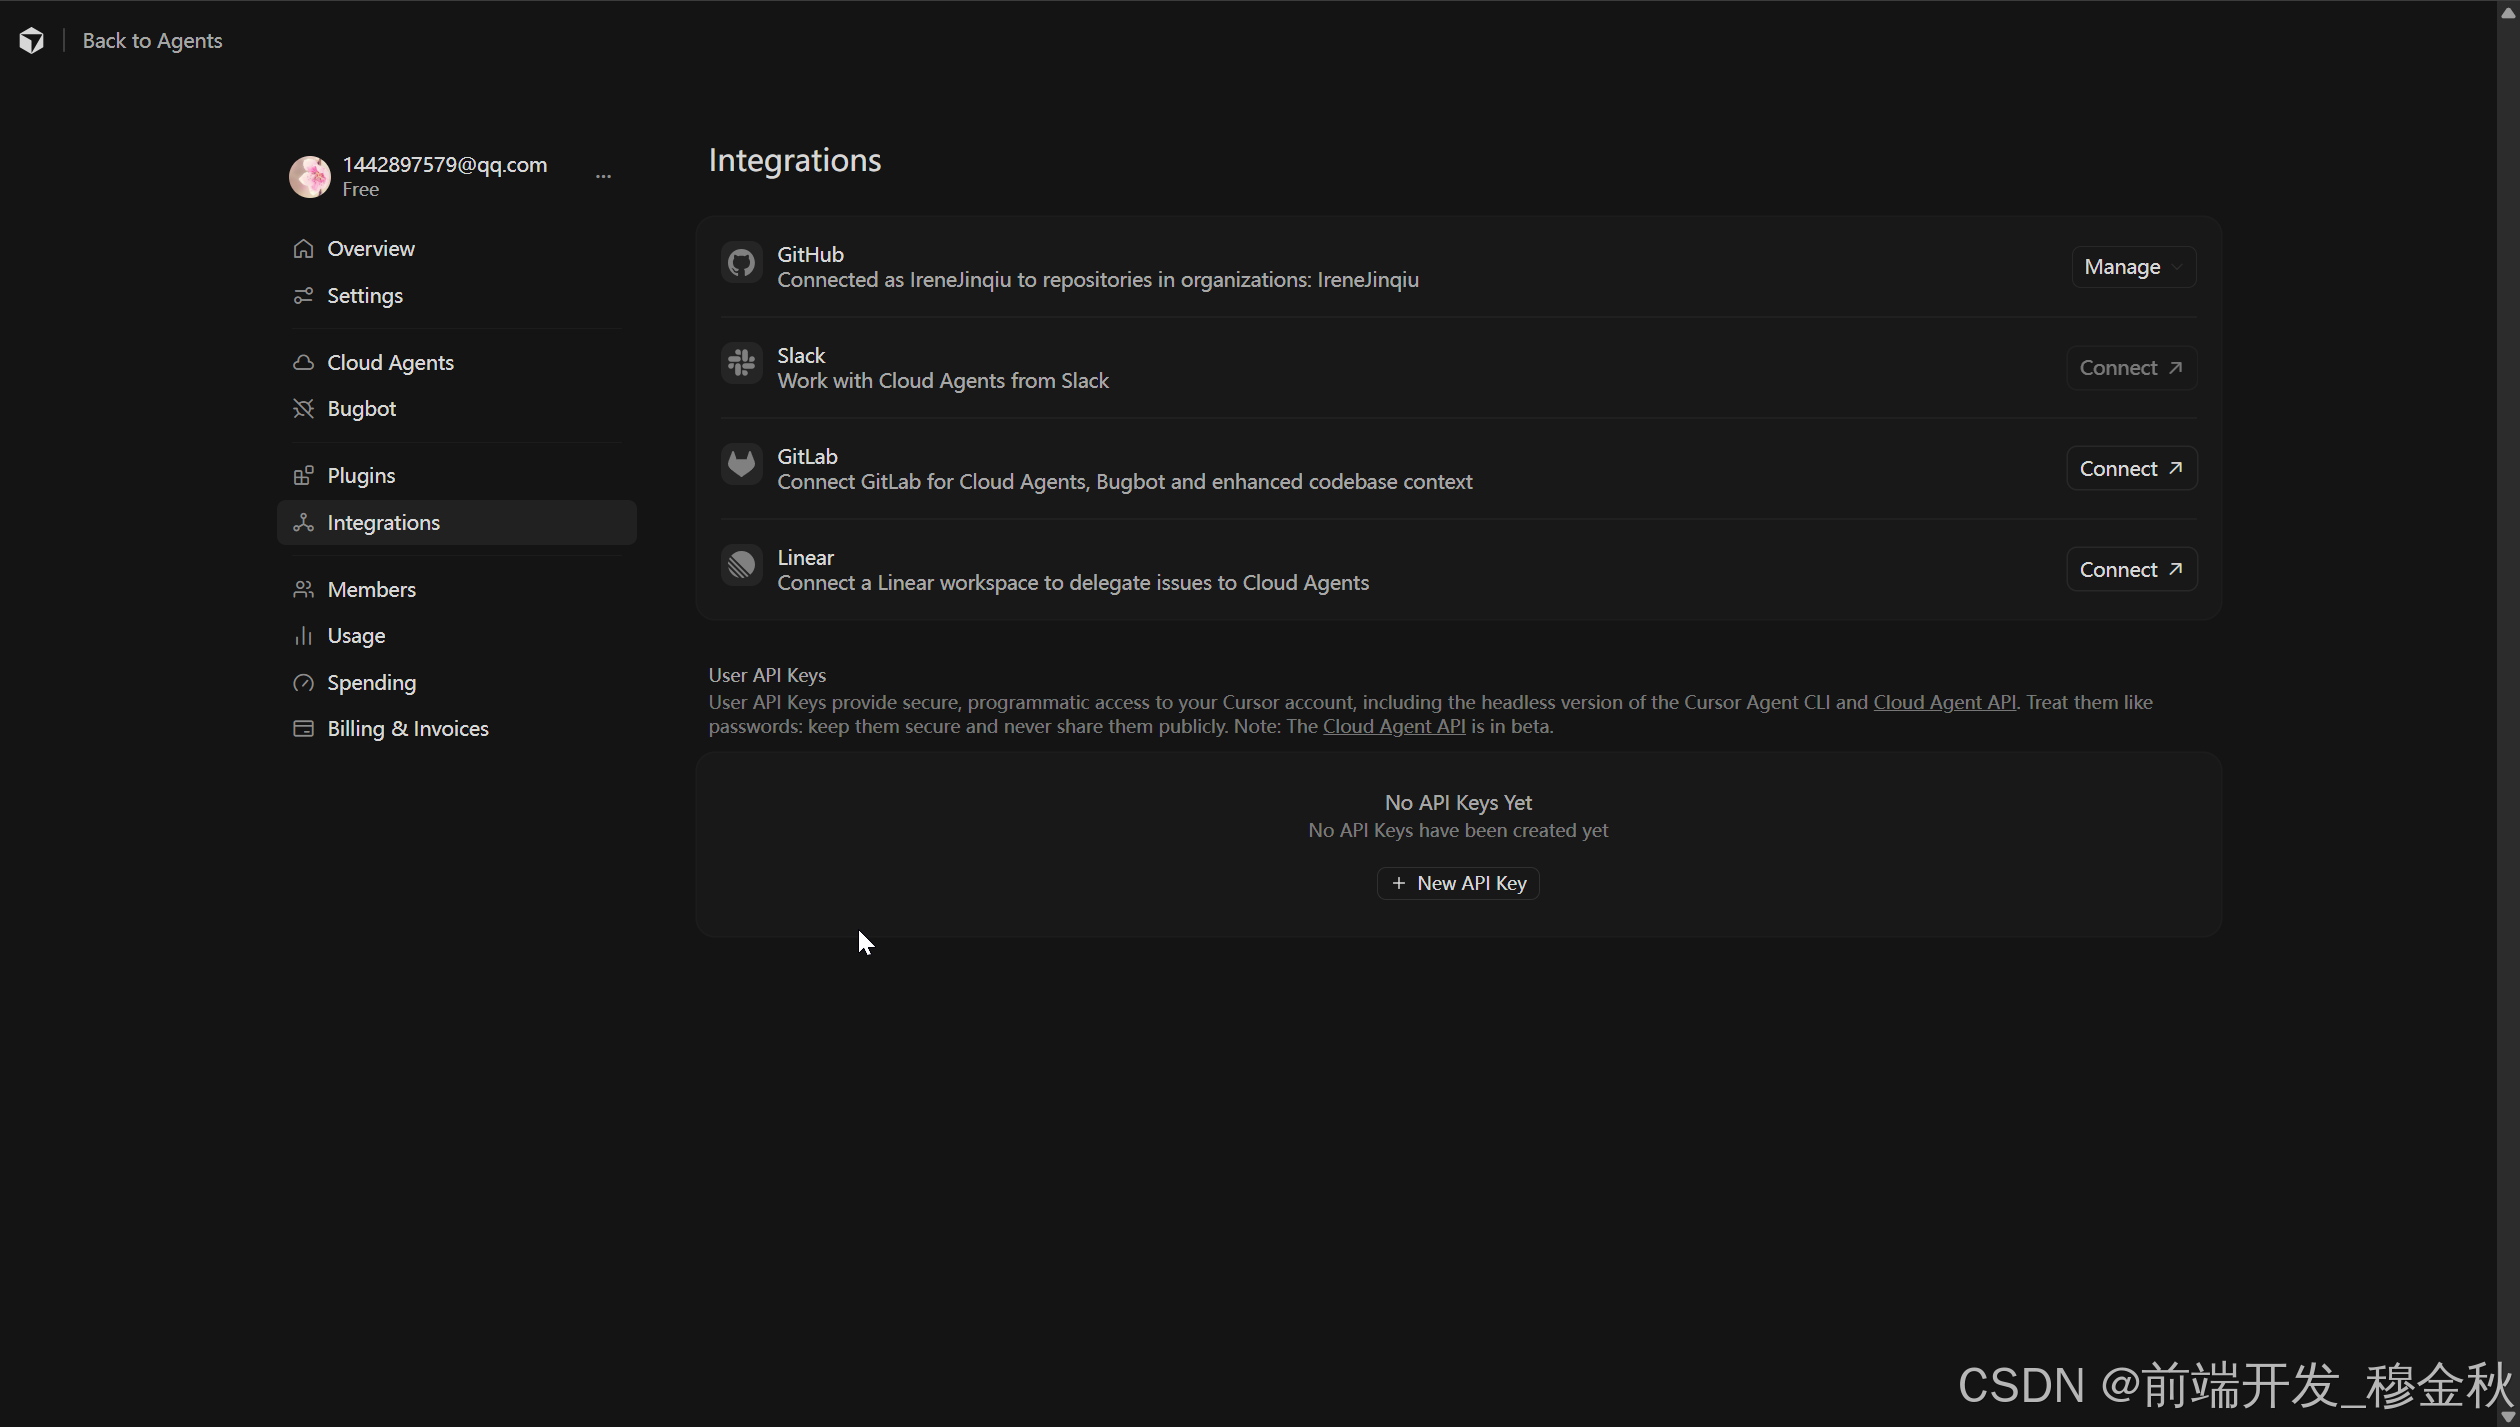
Task: Go to the Overview page
Action: click(370, 249)
